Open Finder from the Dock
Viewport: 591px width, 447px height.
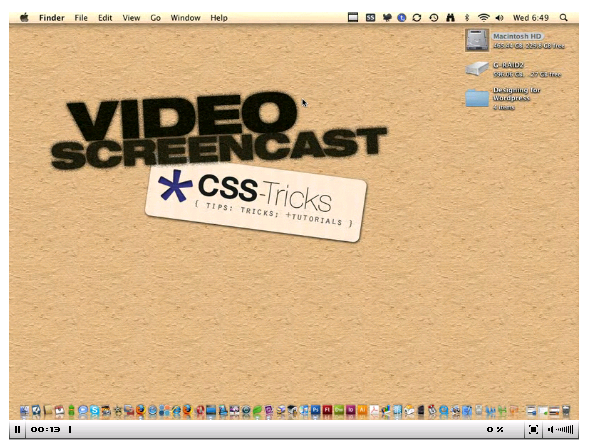pos(24,411)
